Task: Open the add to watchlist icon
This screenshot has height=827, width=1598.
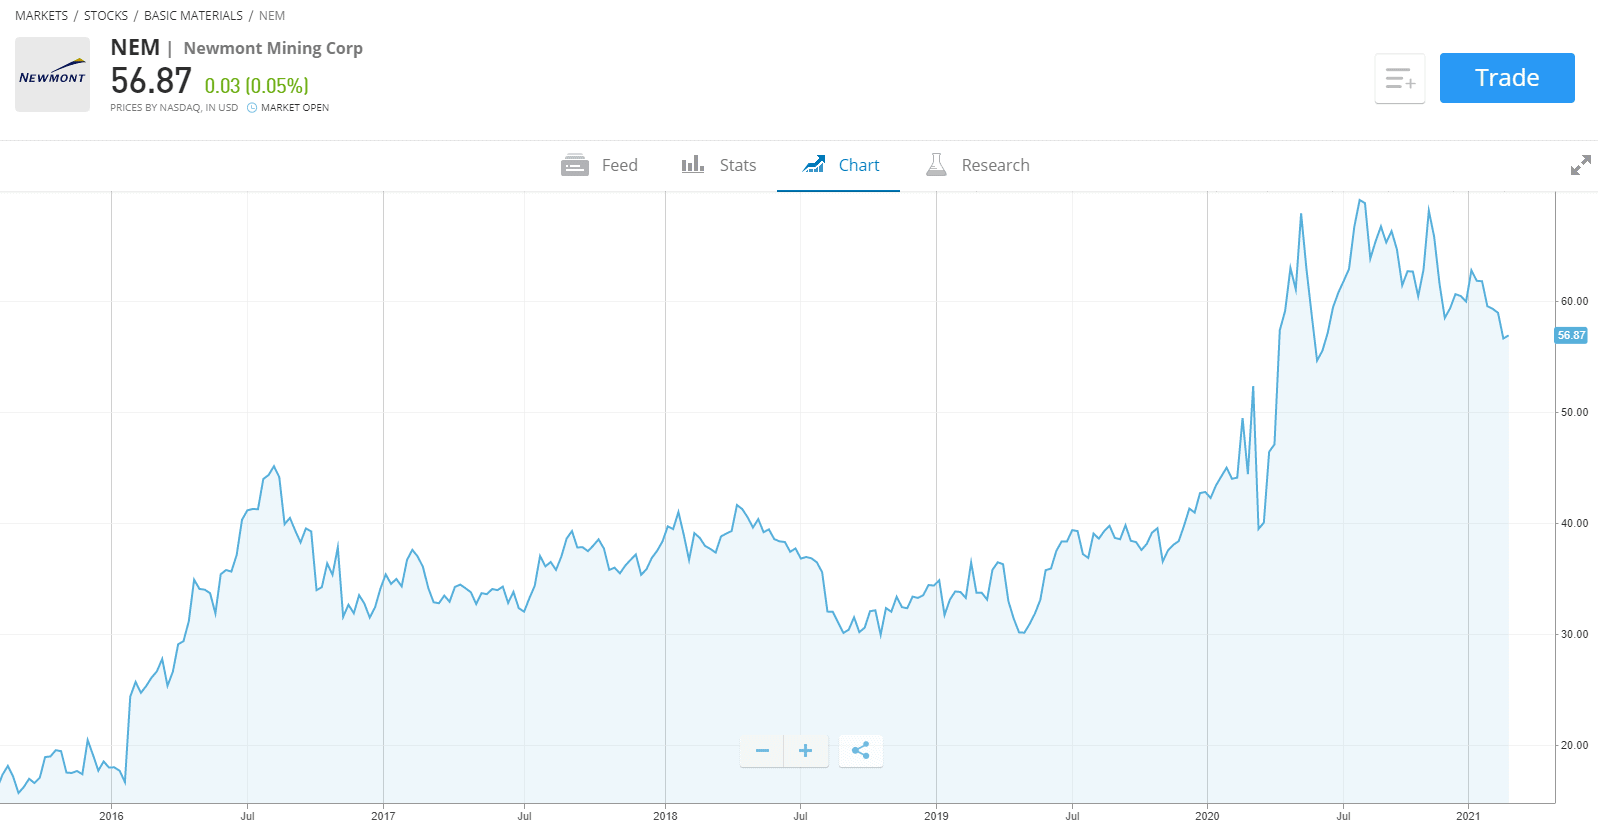Action: pos(1399,78)
